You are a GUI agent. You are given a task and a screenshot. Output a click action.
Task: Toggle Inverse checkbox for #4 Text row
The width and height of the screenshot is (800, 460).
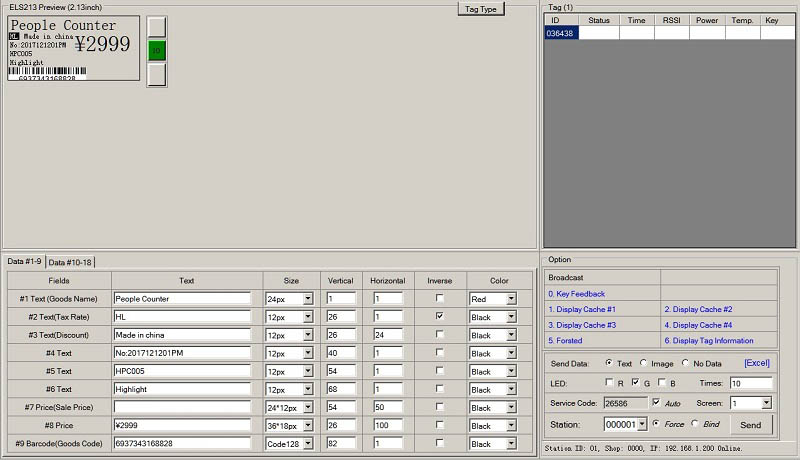coord(439,352)
